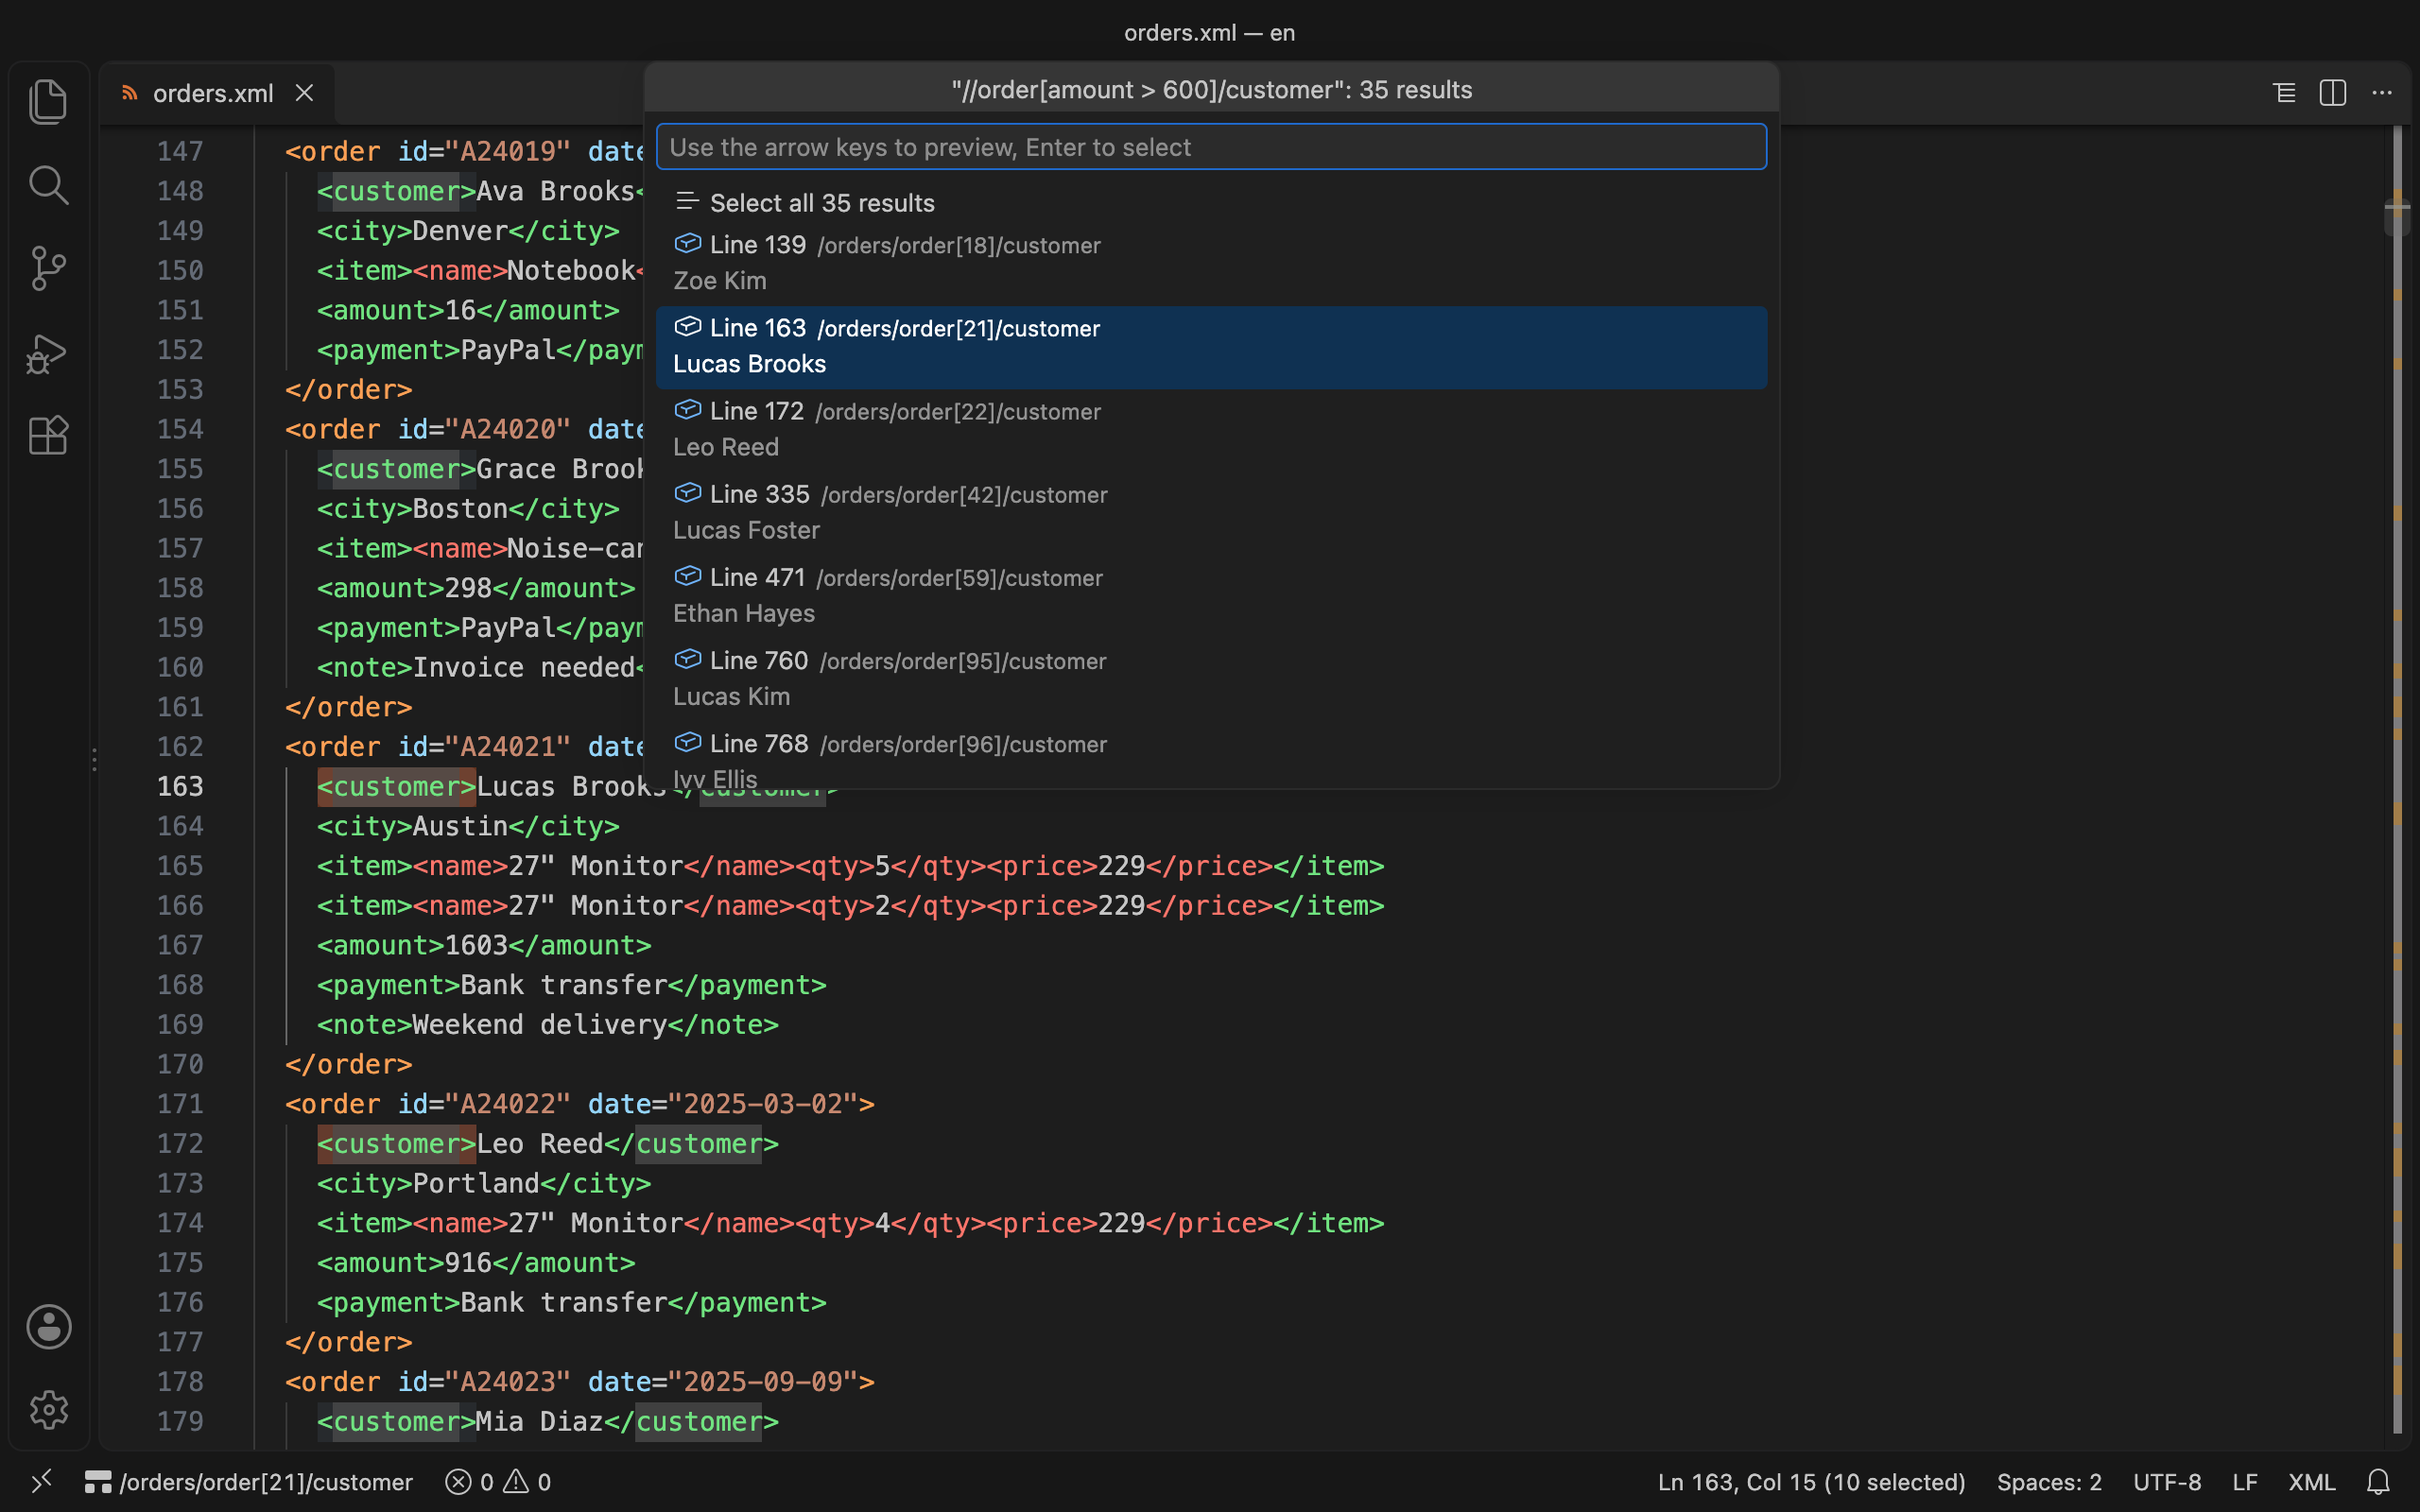Select result Line 139 Zoe Kim
Viewport: 2420px width, 1512px height.
(1211, 263)
